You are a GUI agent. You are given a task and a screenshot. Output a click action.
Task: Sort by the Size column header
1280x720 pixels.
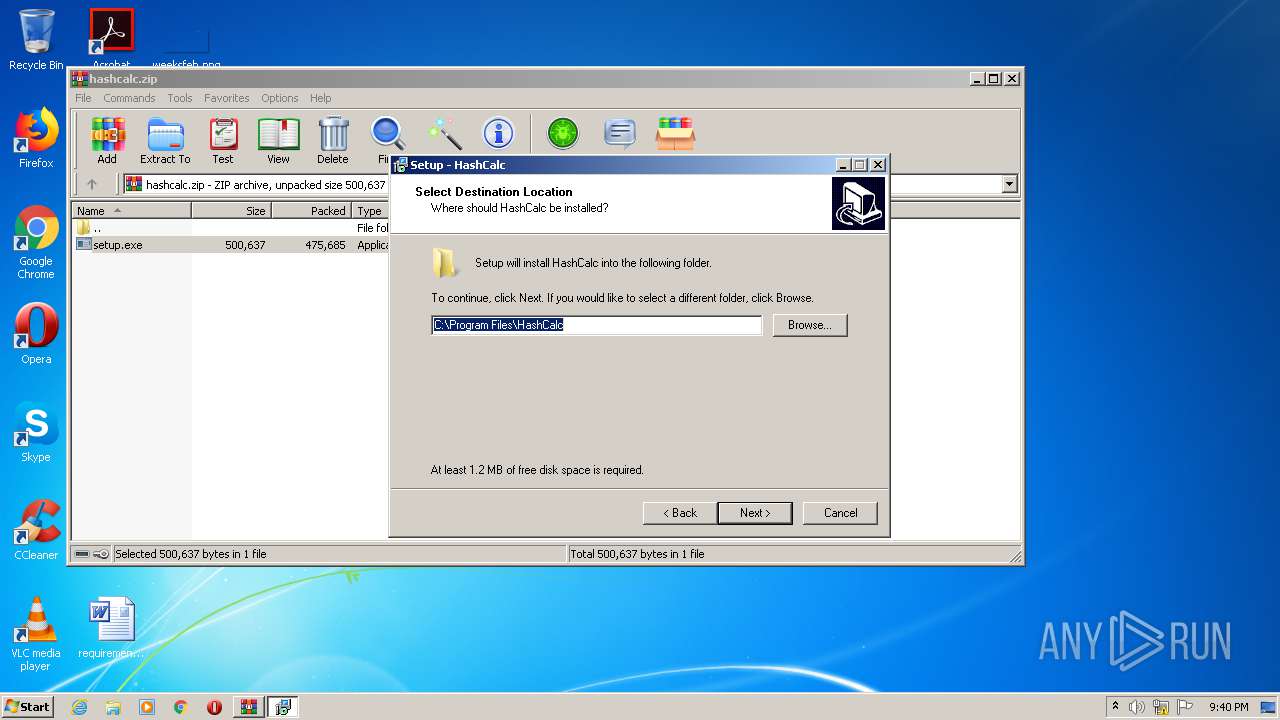[232, 211]
